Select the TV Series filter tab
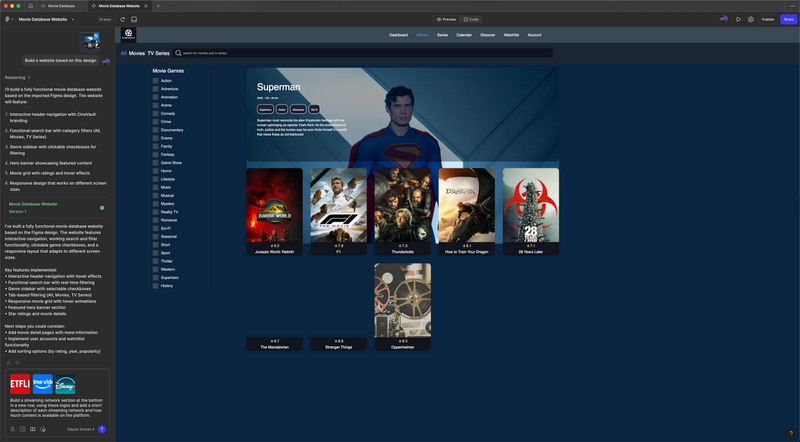The height and width of the screenshot is (442, 800). point(158,53)
